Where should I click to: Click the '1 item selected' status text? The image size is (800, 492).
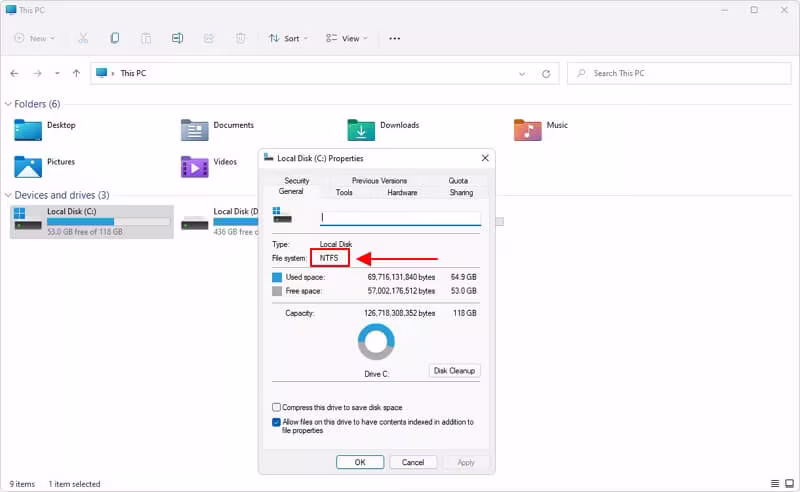point(74,484)
